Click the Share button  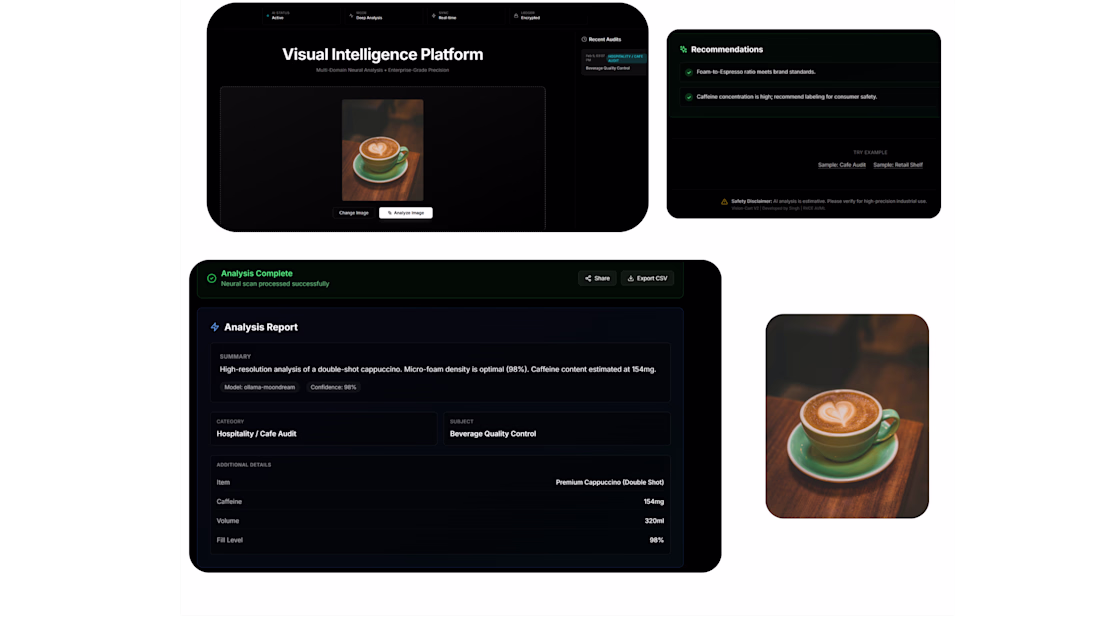coord(597,279)
